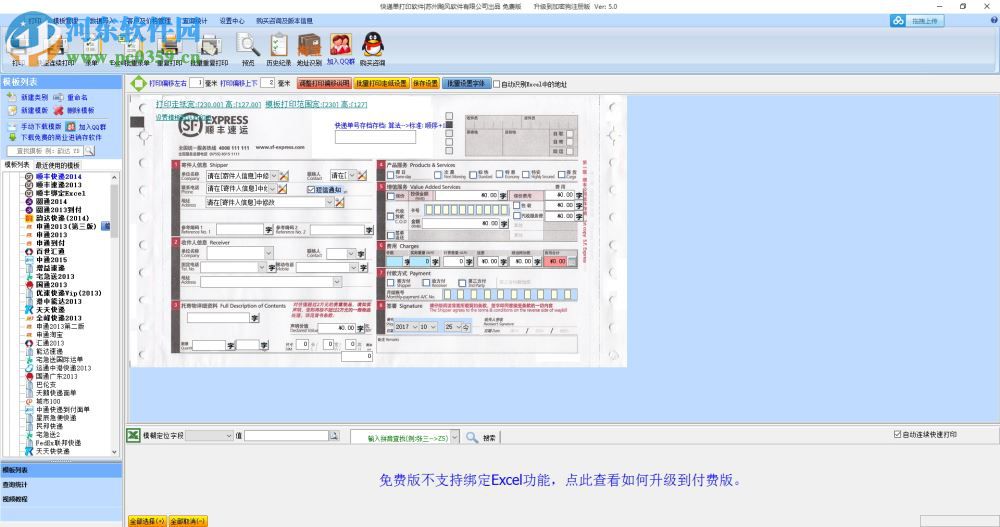
Task: Click the 加入QQ群 toolbar icon with two people
Action: point(341,46)
